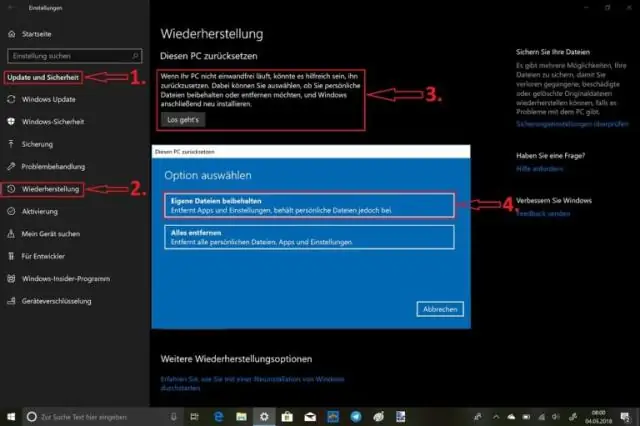Screen dimensions: 640x426
Task: Open the Windows Start menu
Action: tap(10, 415)
